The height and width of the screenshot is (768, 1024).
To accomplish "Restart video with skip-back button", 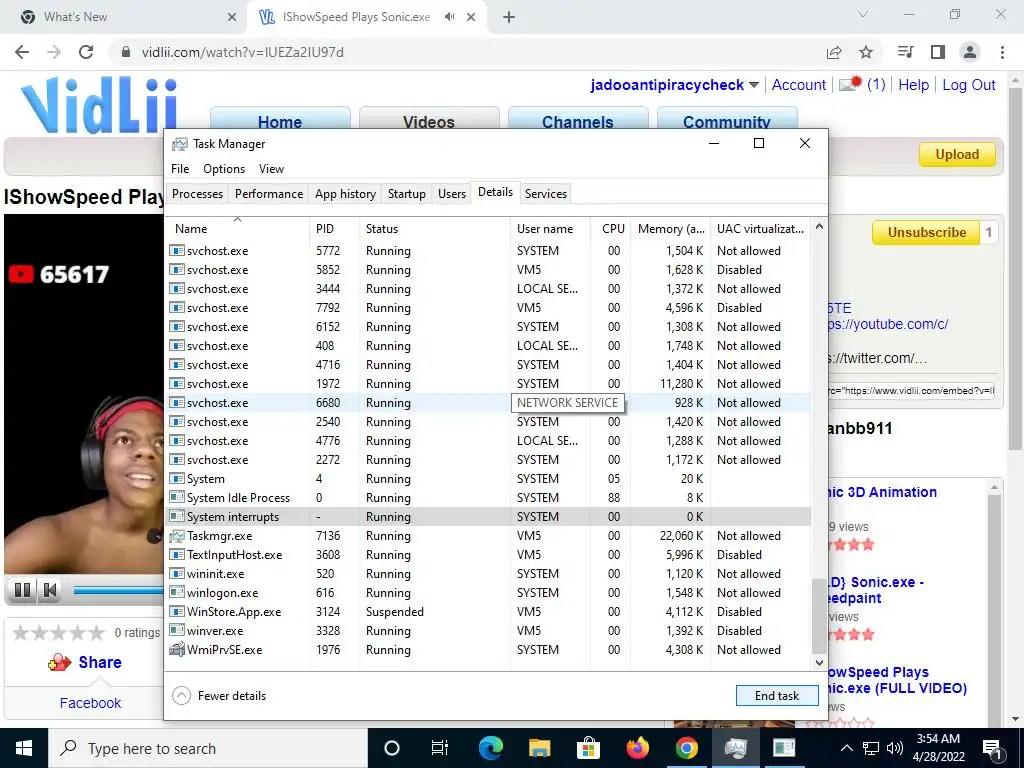I will pyautogui.click(x=50, y=590).
